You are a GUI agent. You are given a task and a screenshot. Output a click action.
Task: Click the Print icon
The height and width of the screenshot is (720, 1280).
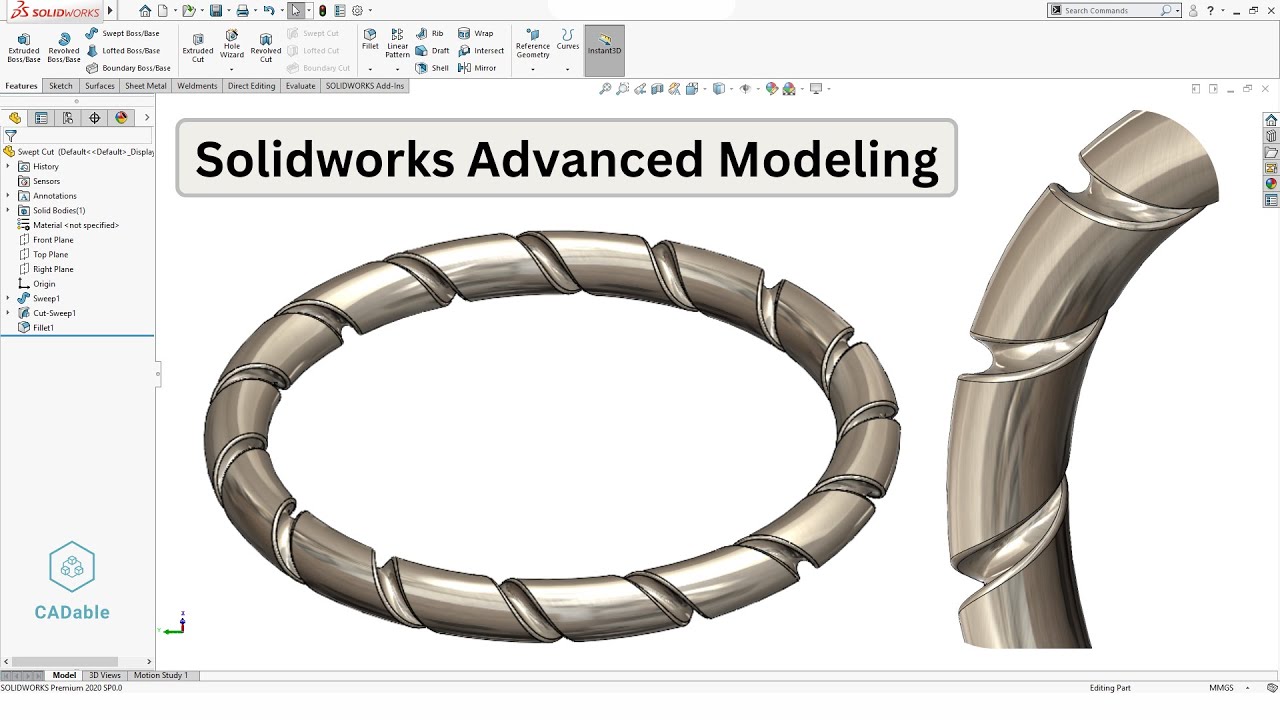pos(241,11)
